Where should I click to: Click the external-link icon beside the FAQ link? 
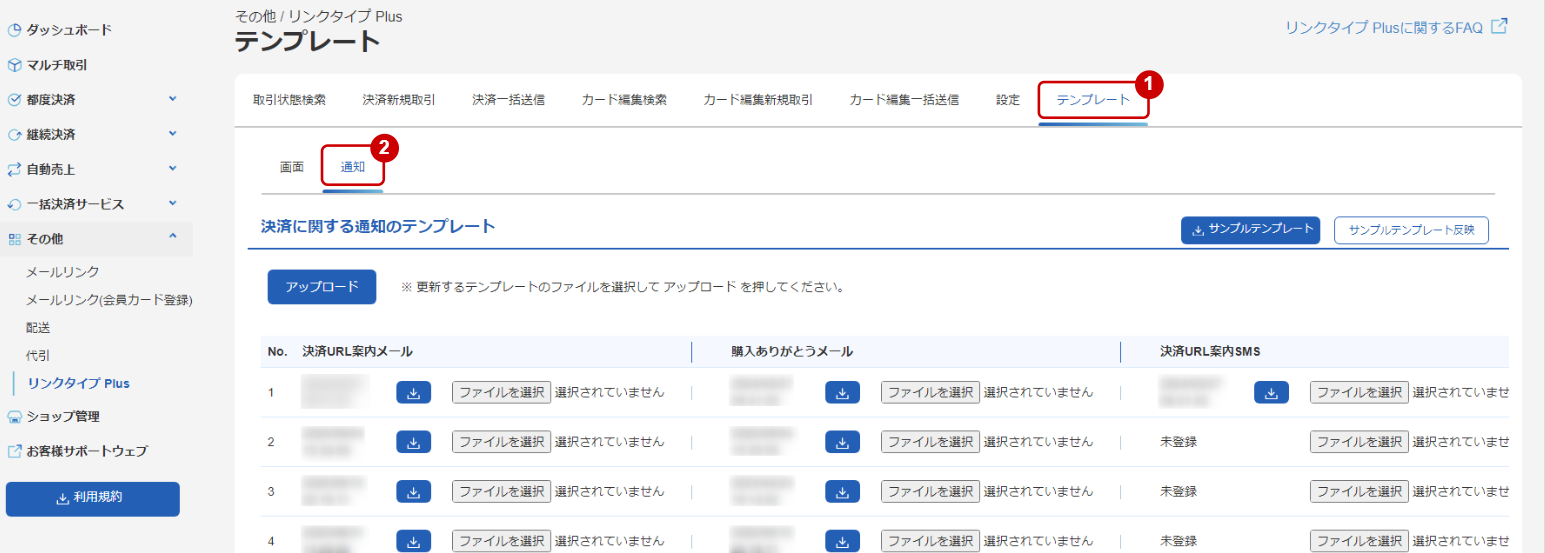1499,27
